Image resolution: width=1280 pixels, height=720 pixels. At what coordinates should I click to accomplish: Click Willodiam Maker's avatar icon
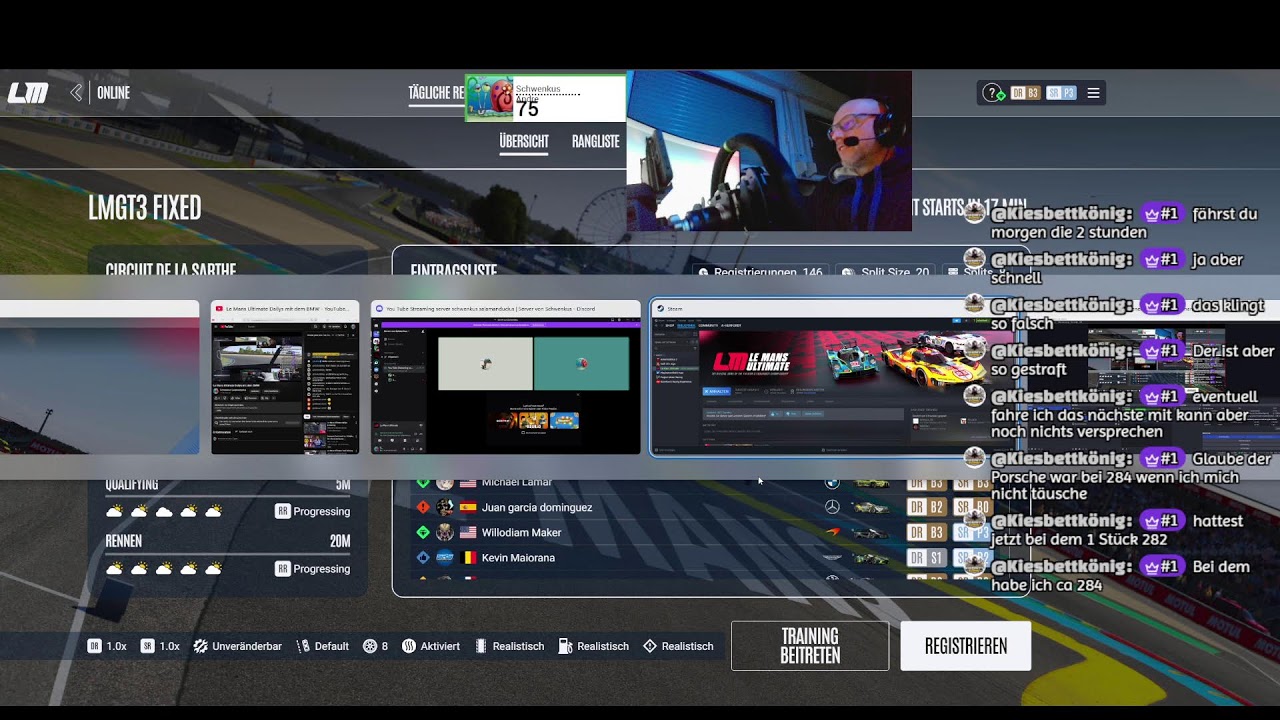click(445, 533)
